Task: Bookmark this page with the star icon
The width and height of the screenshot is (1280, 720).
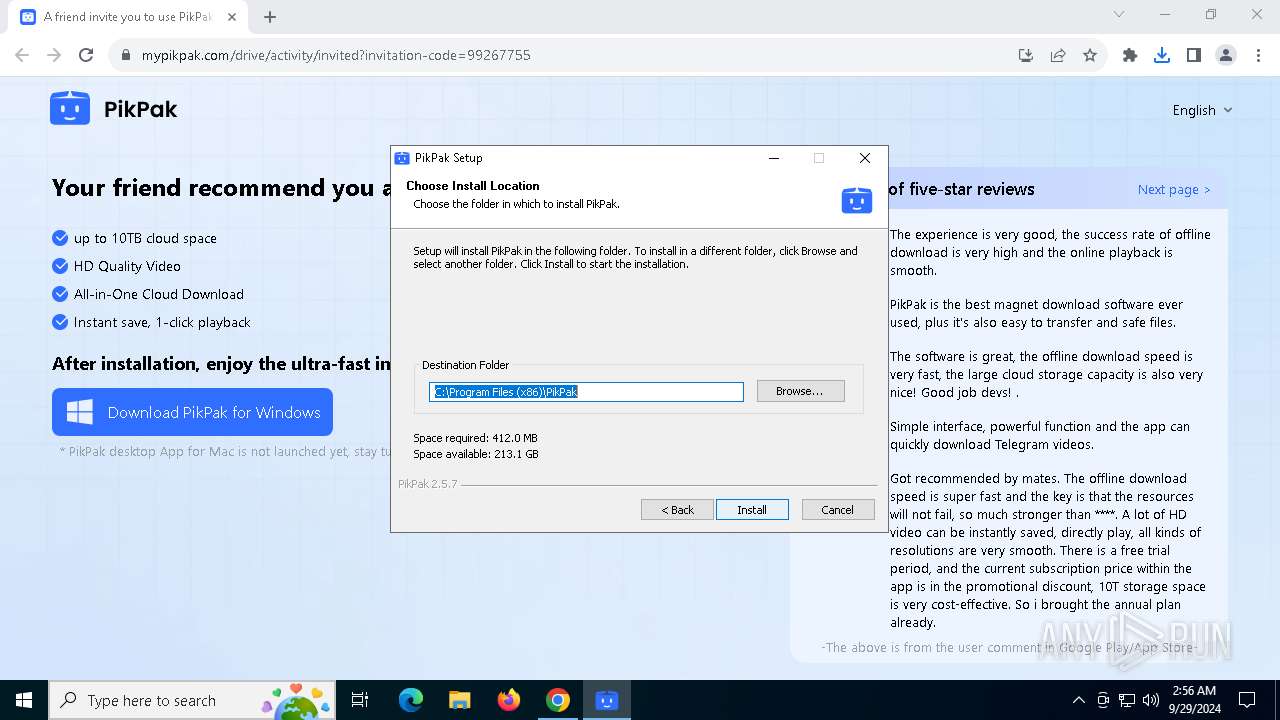Action: (x=1090, y=55)
